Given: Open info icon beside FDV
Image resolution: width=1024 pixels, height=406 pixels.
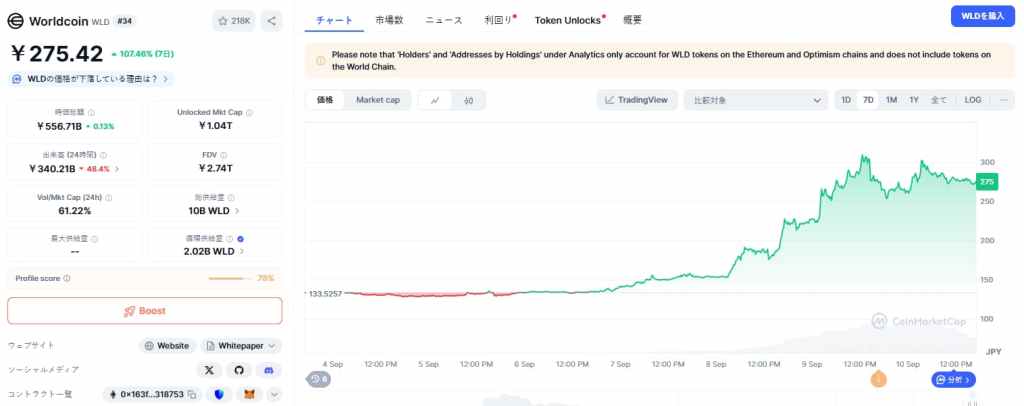Looking at the screenshot, I should 224,155.
